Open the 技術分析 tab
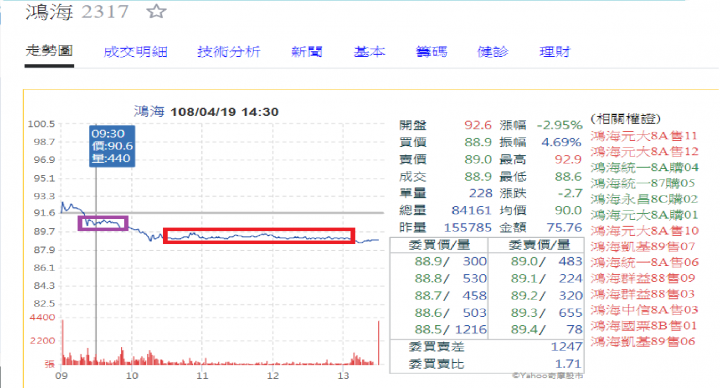 click(229, 52)
